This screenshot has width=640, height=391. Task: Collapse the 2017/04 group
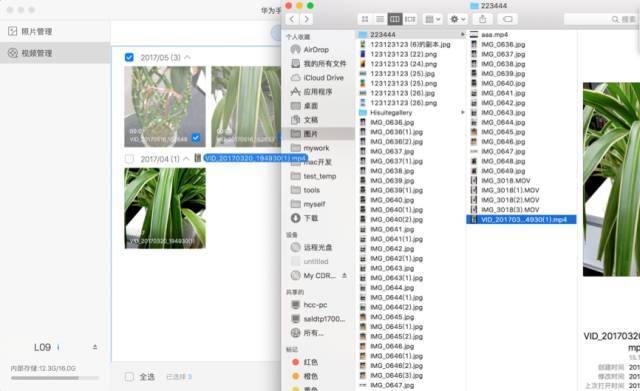click(x=186, y=158)
